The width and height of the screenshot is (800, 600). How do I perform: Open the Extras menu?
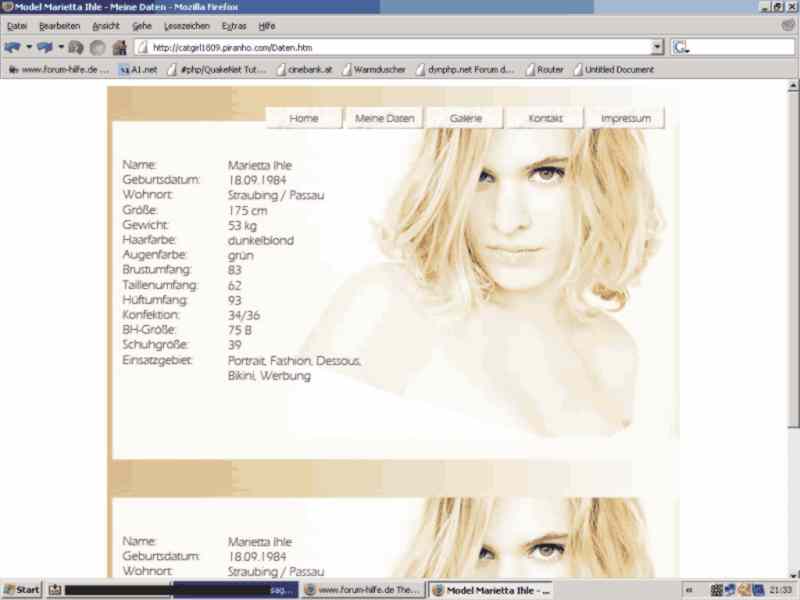pos(234,26)
